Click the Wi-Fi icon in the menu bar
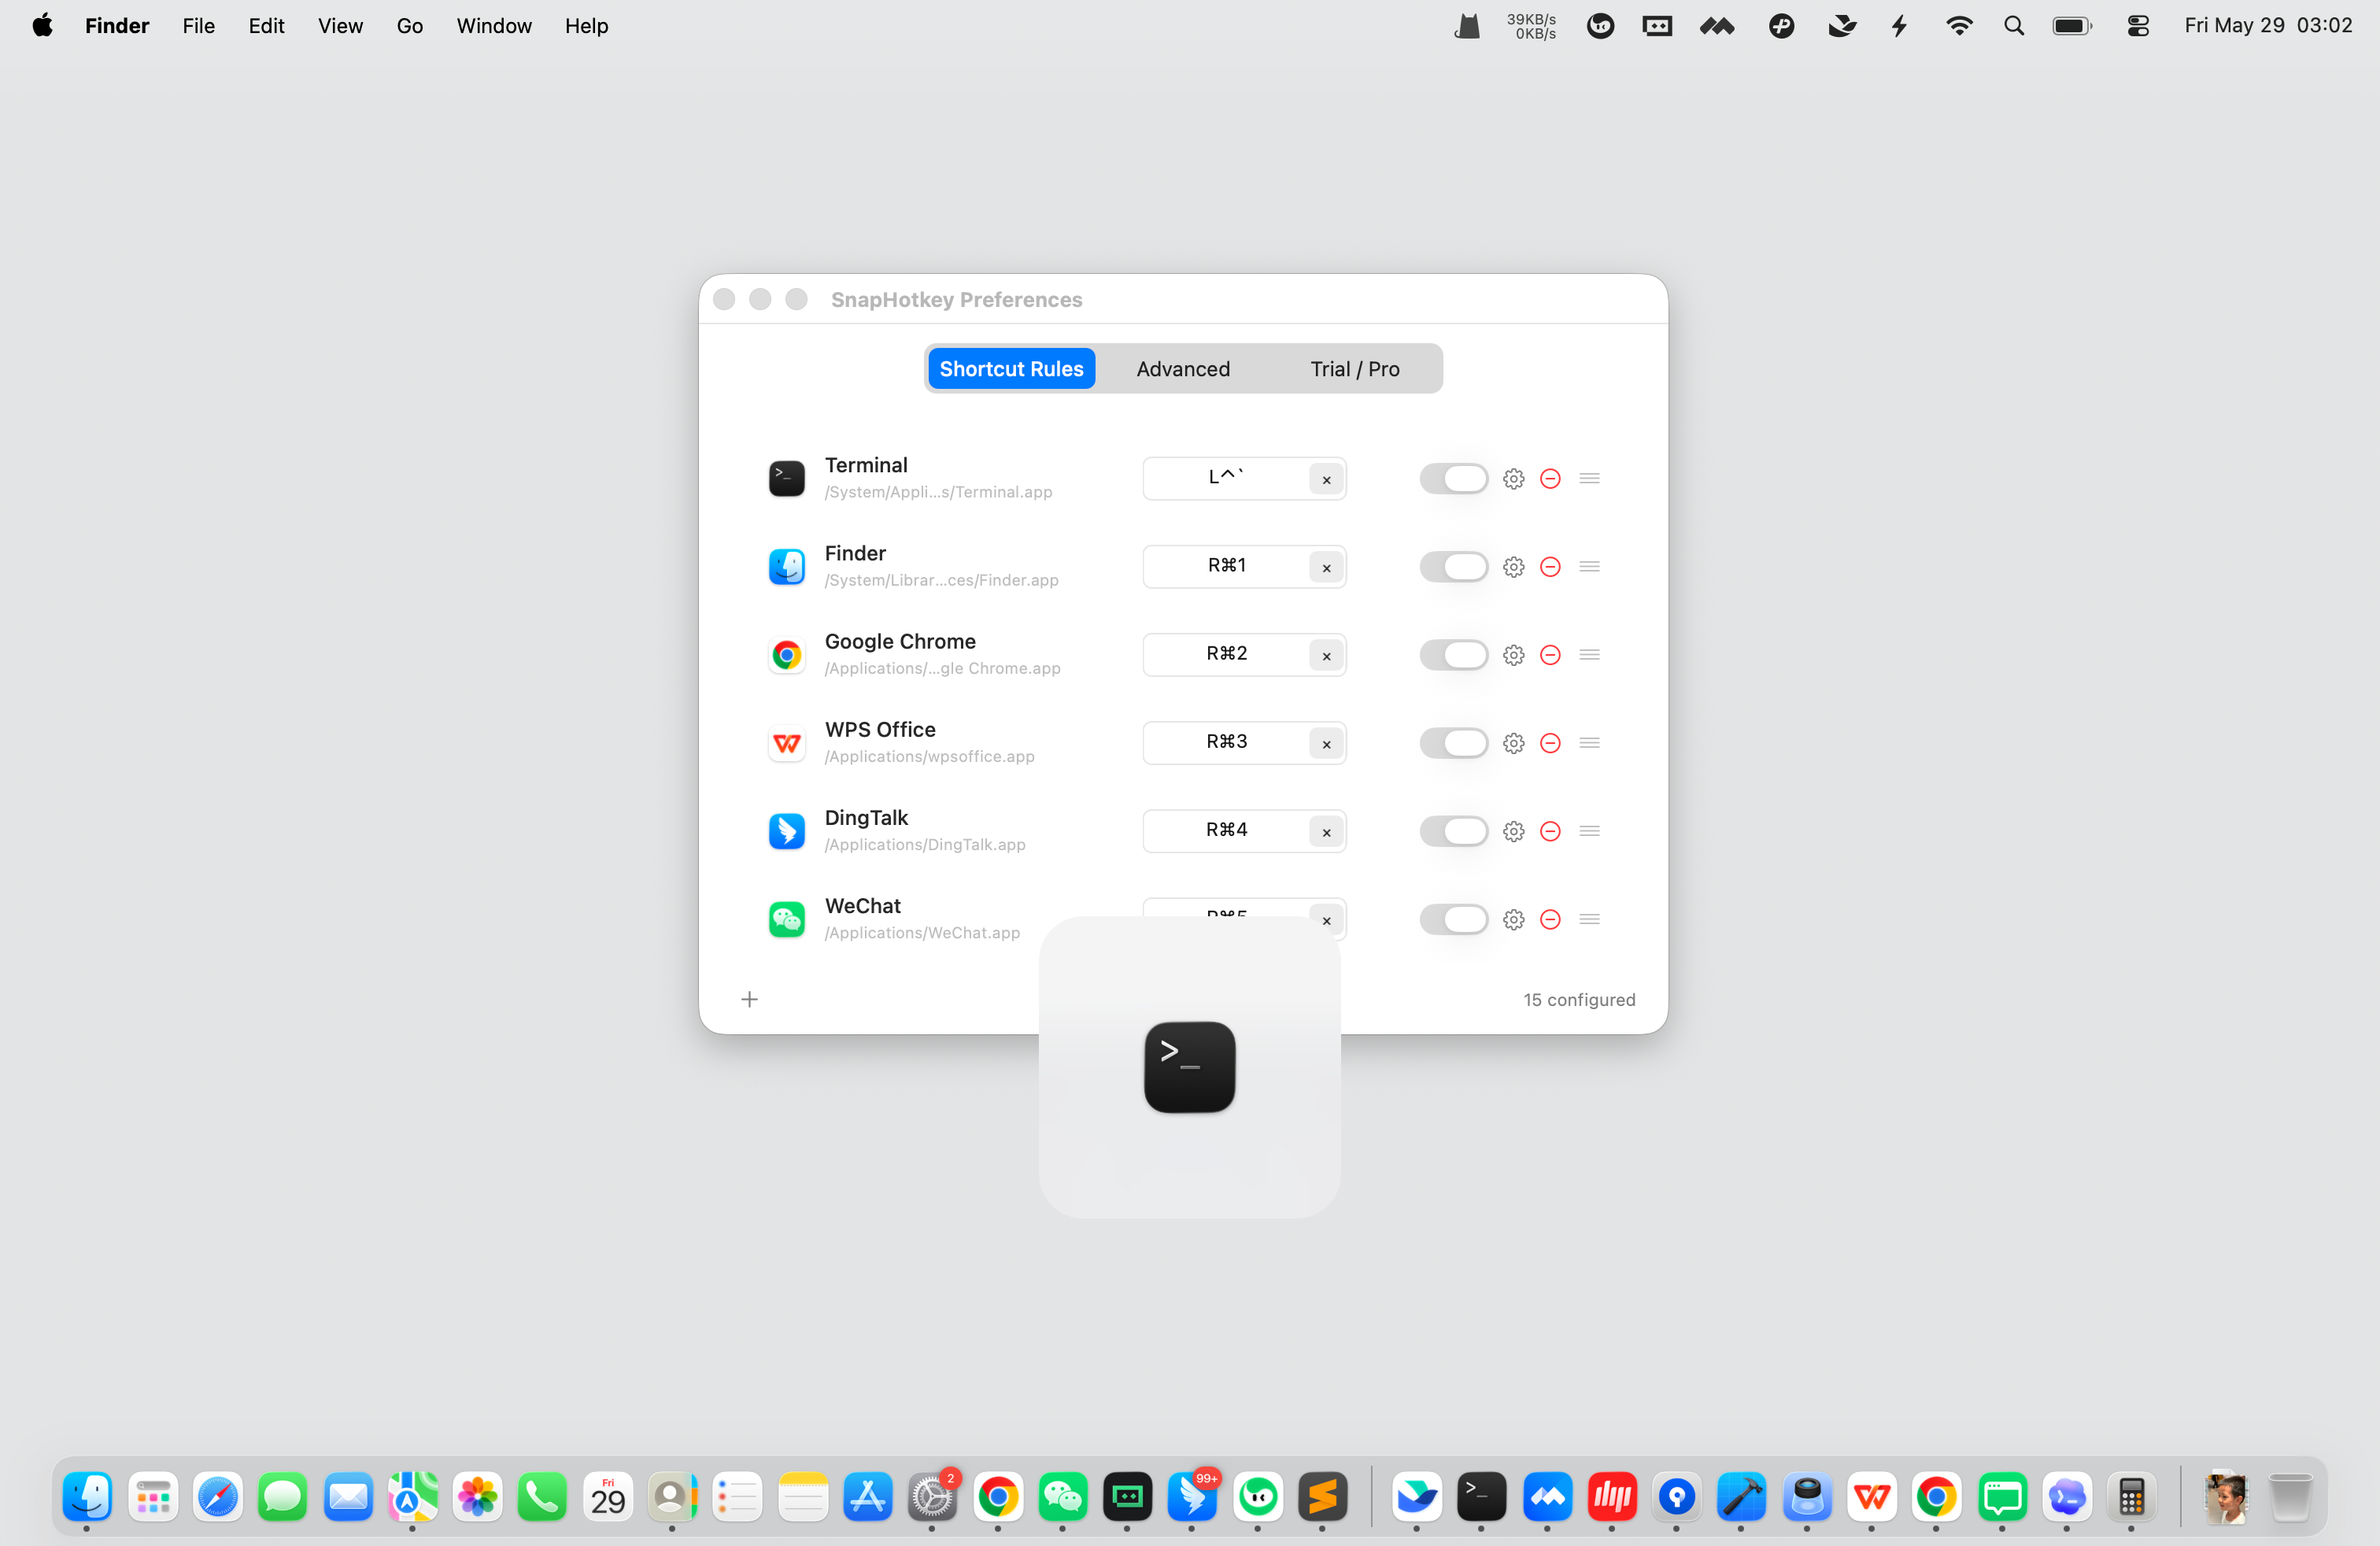2380x1546 pixels. (x=1958, y=26)
